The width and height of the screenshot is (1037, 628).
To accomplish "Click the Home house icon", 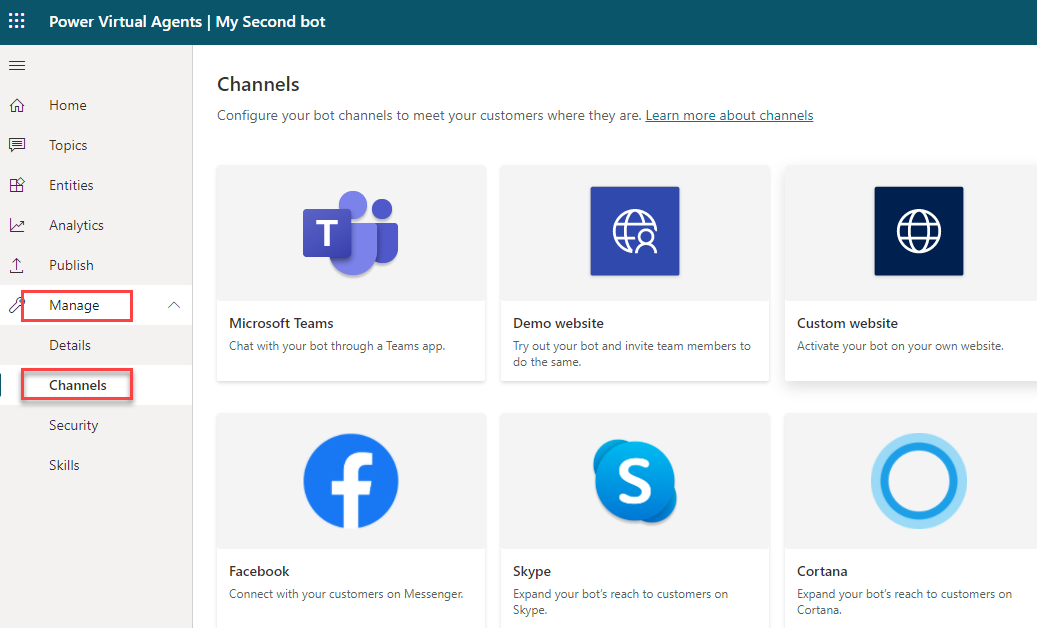I will (17, 105).
